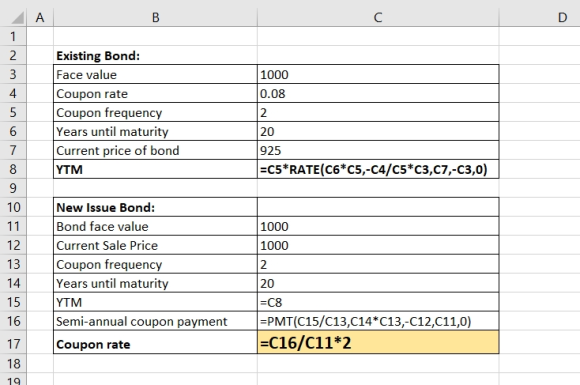Select column D header
This screenshot has width=580, height=385.
562,17
